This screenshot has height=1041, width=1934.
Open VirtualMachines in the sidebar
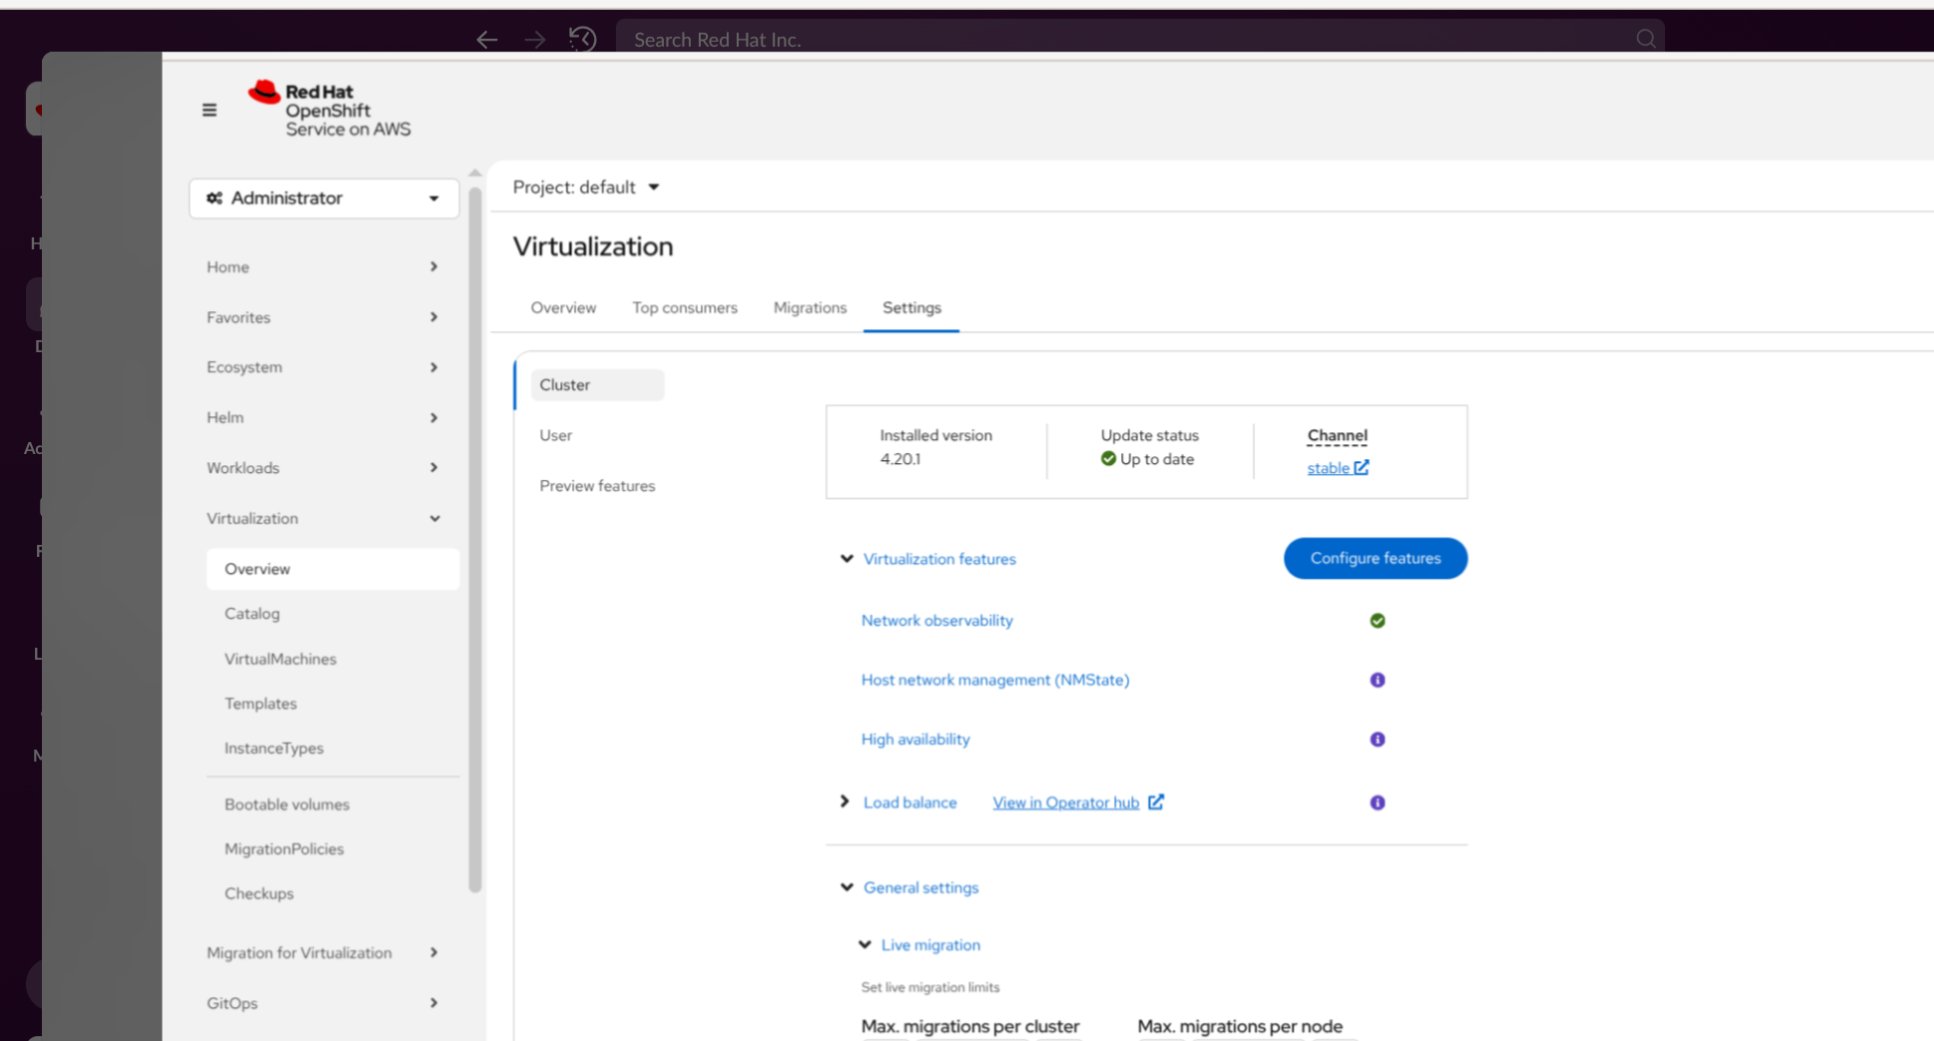click(x=280, y=659)
